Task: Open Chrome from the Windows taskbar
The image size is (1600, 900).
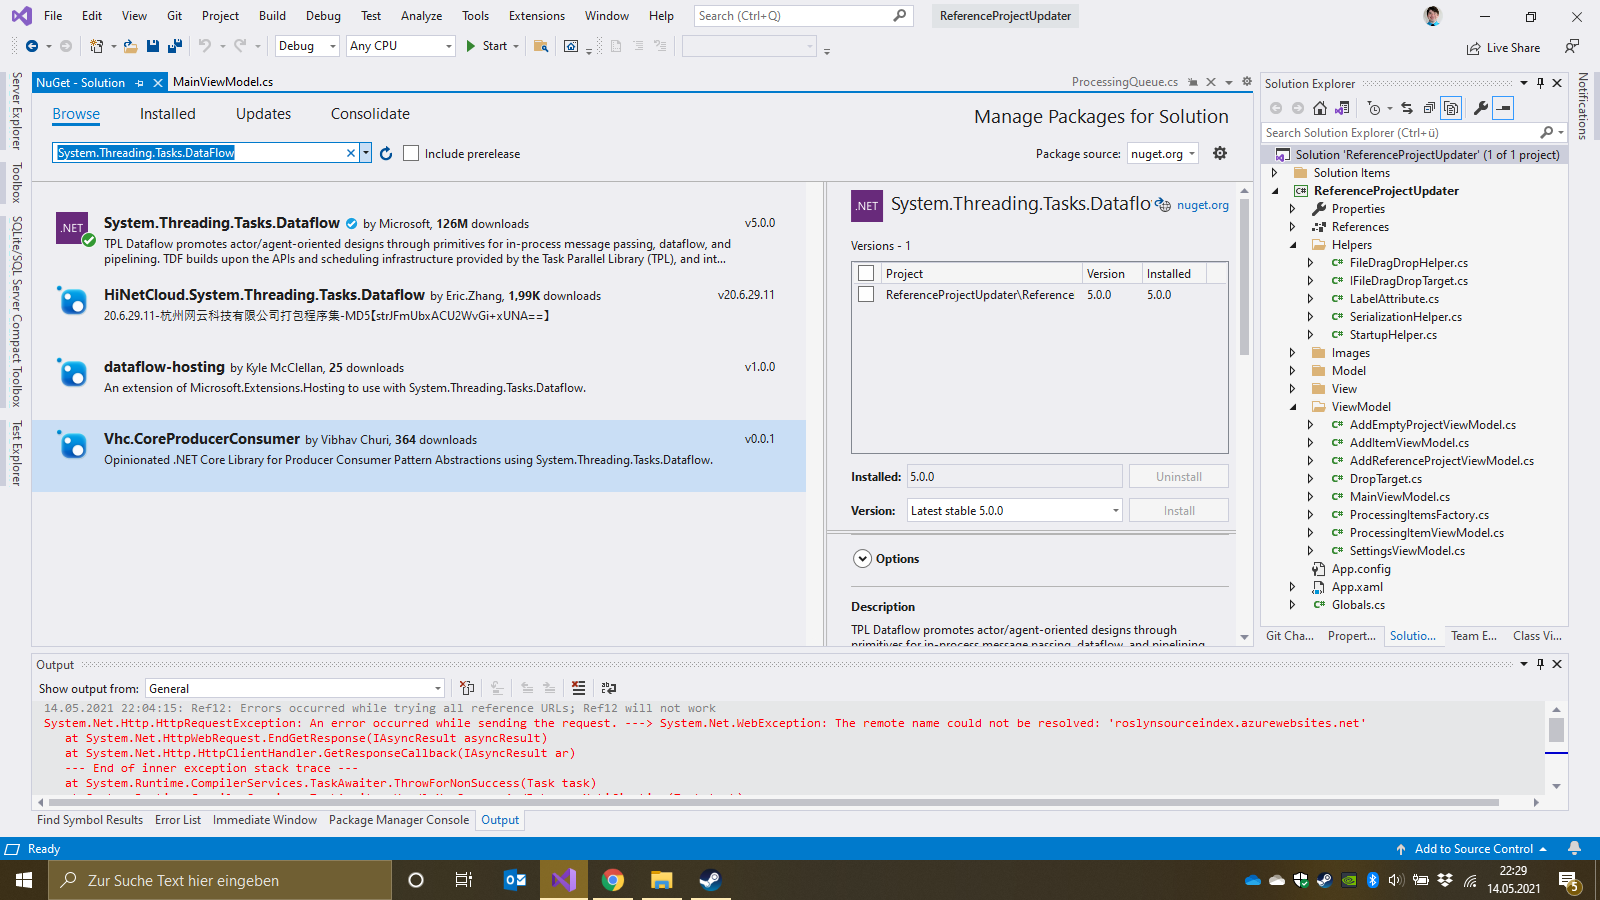Action: [613, 880]
